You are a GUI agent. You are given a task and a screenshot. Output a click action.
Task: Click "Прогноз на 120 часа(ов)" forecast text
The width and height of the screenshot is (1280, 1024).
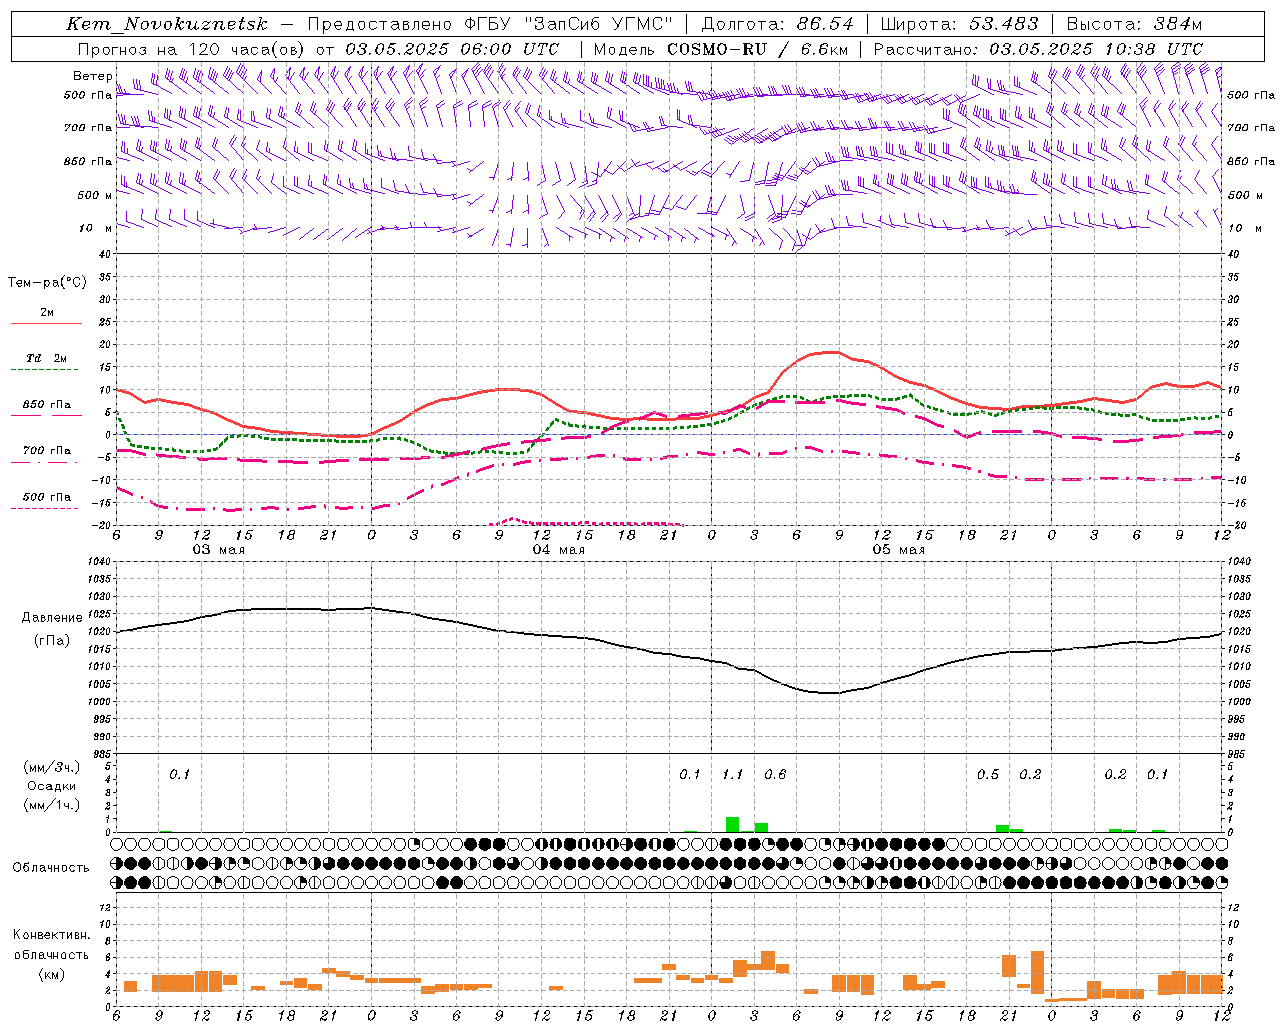tap(192, 49)
